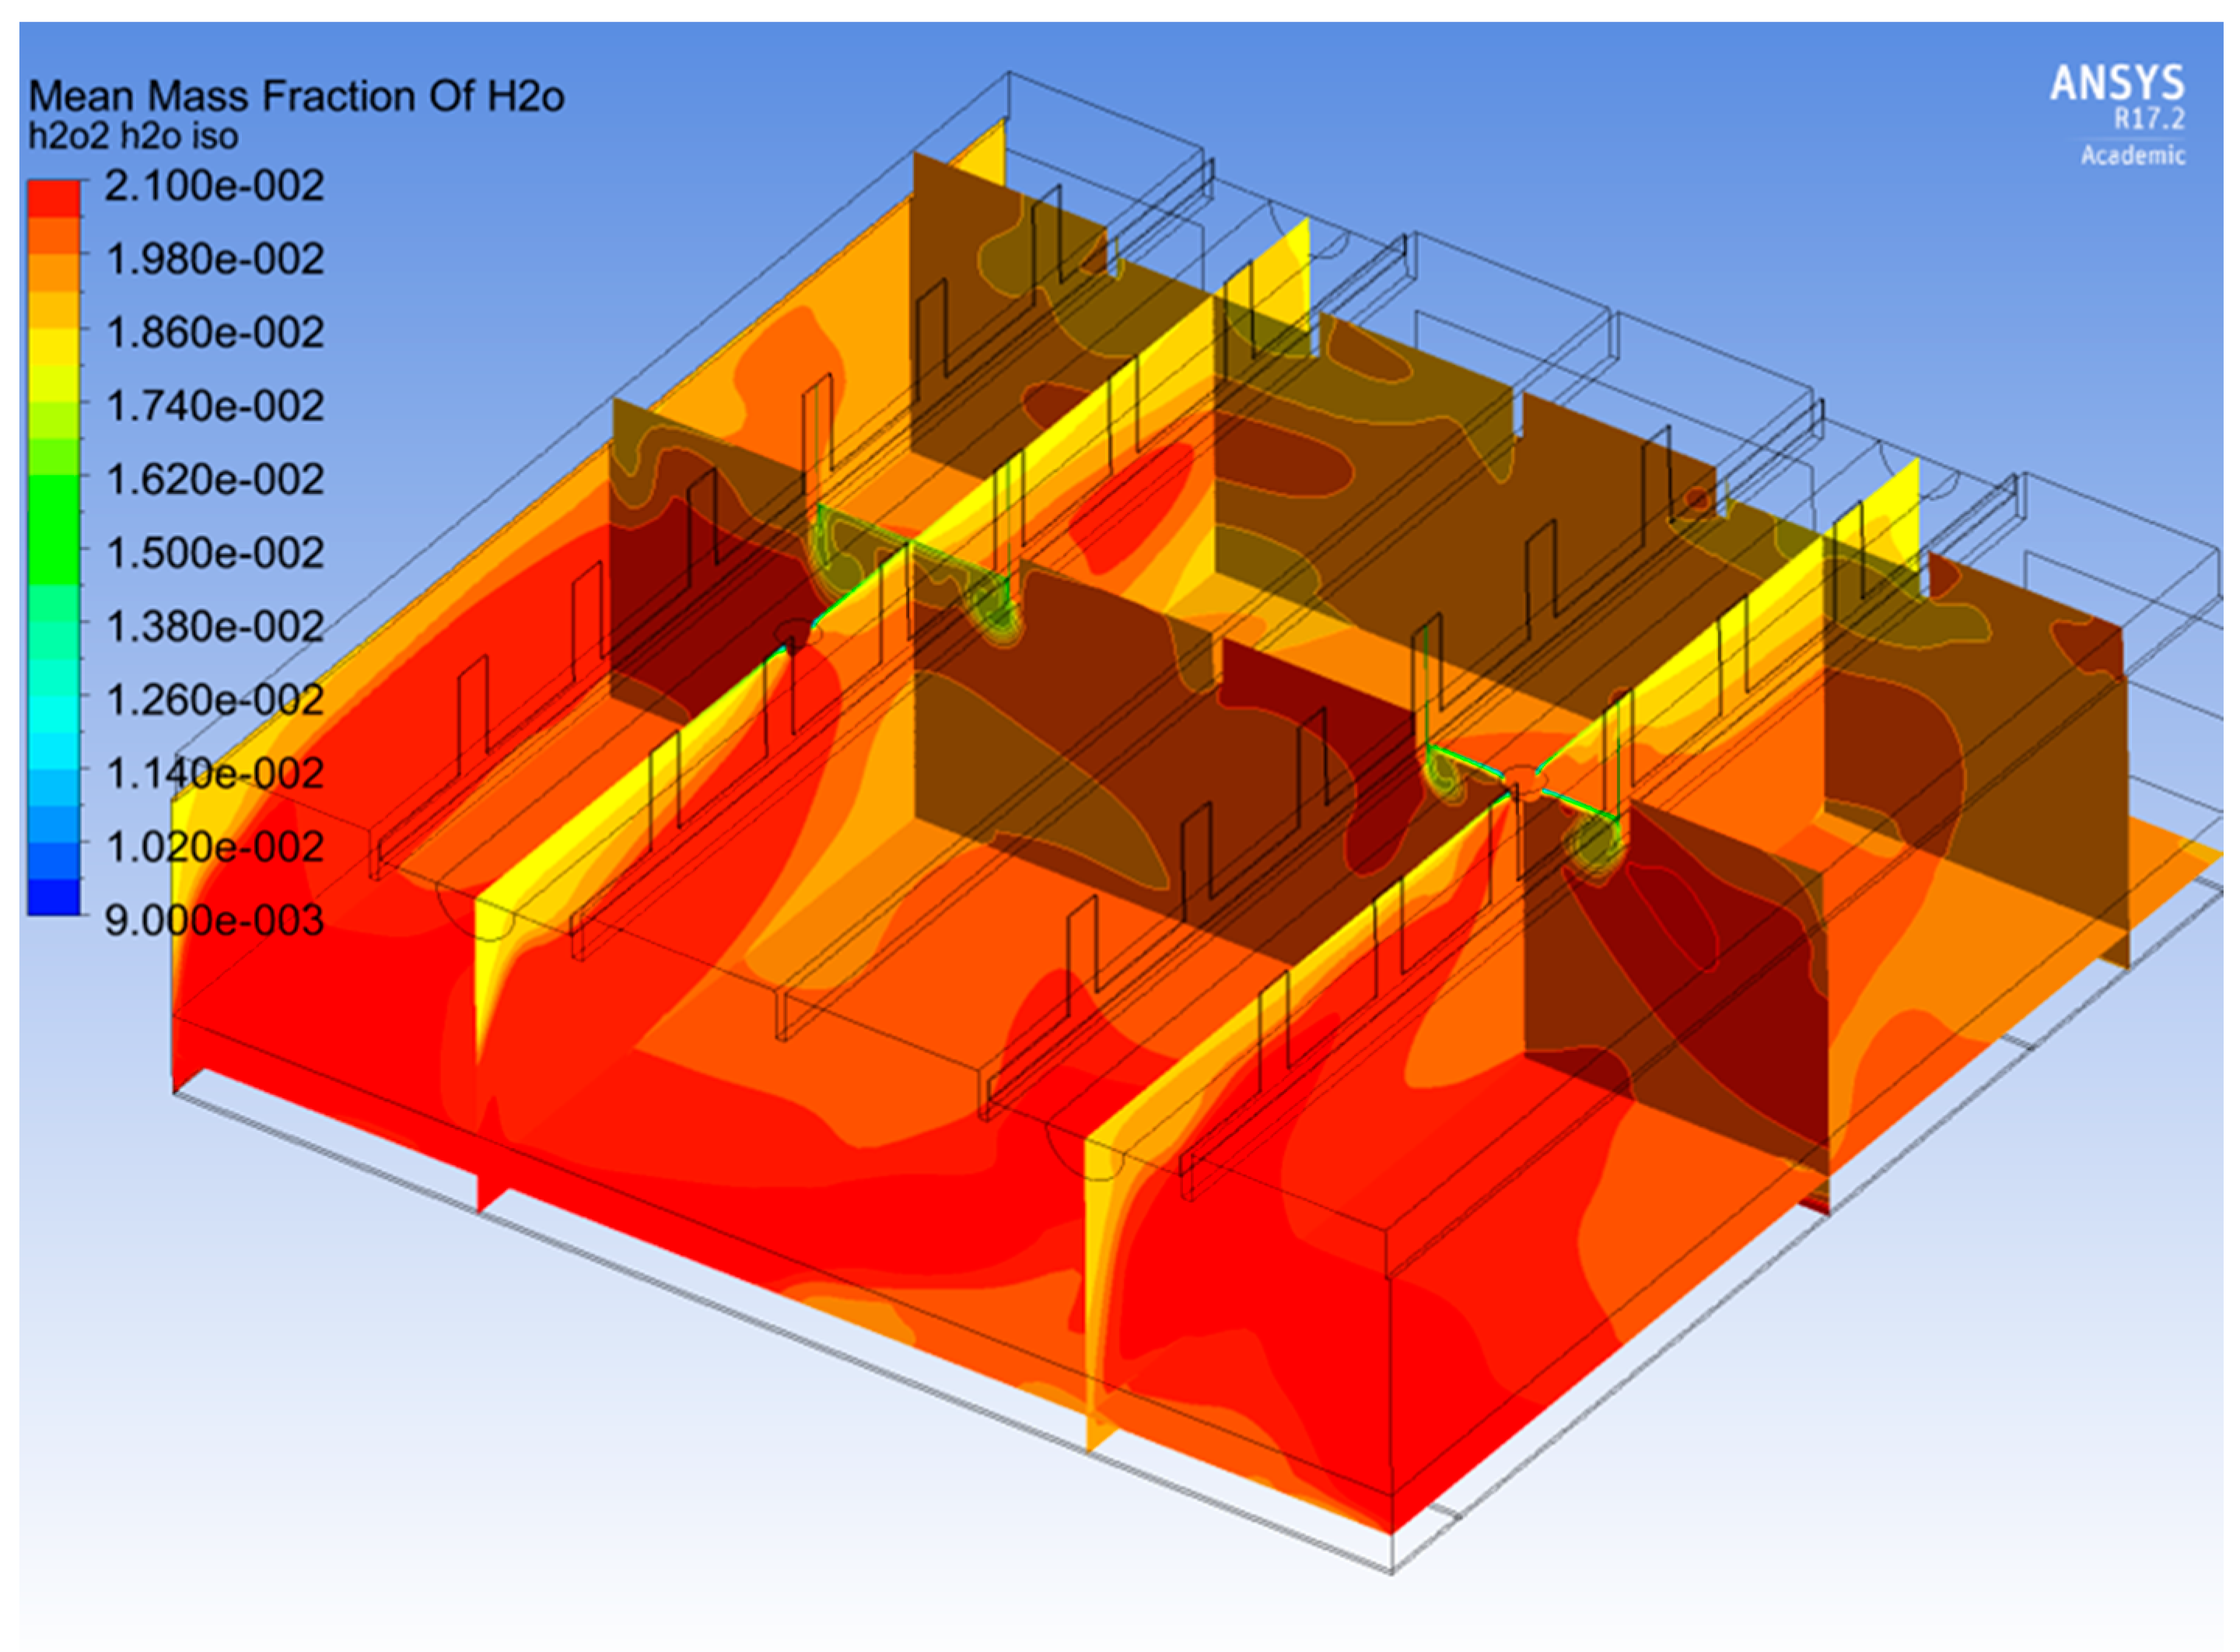Click the legend color bar gradient
2240x1652 pixels.
55,550
